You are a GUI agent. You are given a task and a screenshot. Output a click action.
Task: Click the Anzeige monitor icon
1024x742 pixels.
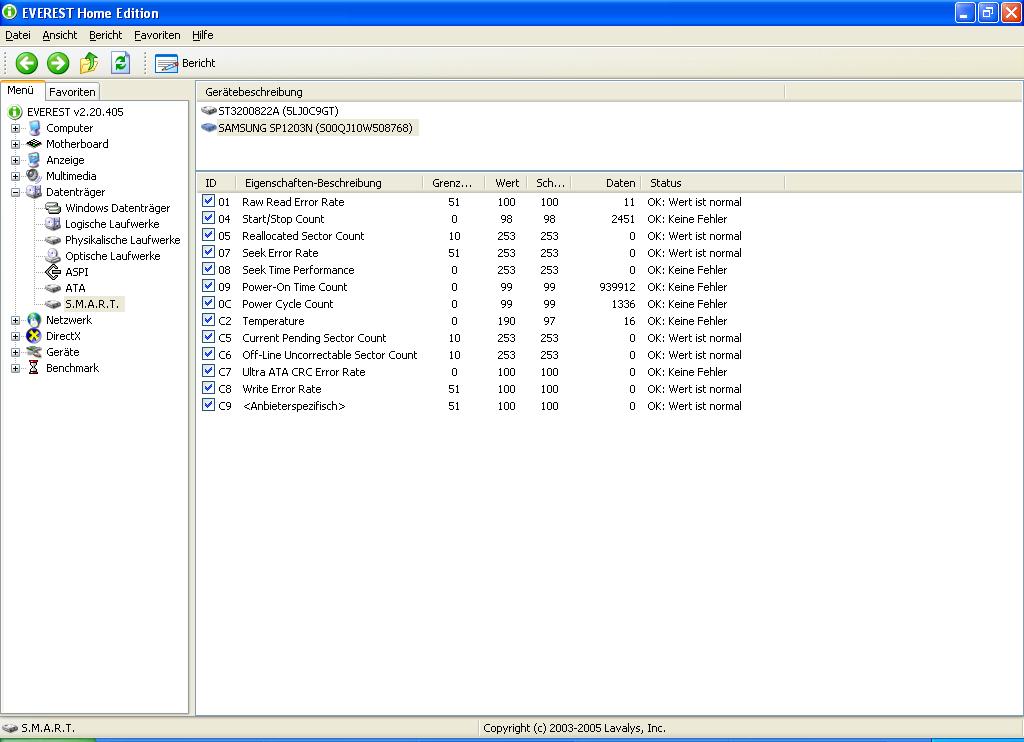[x=34, y=160]
